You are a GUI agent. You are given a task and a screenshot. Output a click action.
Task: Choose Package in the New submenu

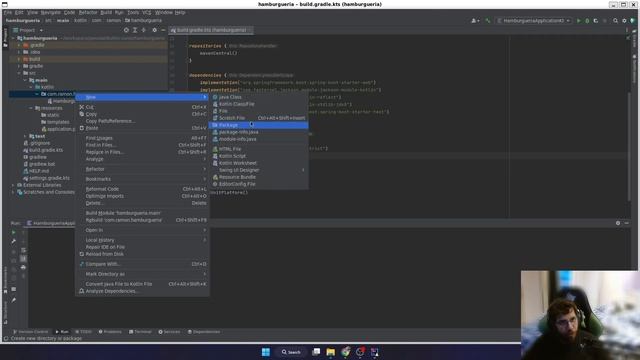258,125
